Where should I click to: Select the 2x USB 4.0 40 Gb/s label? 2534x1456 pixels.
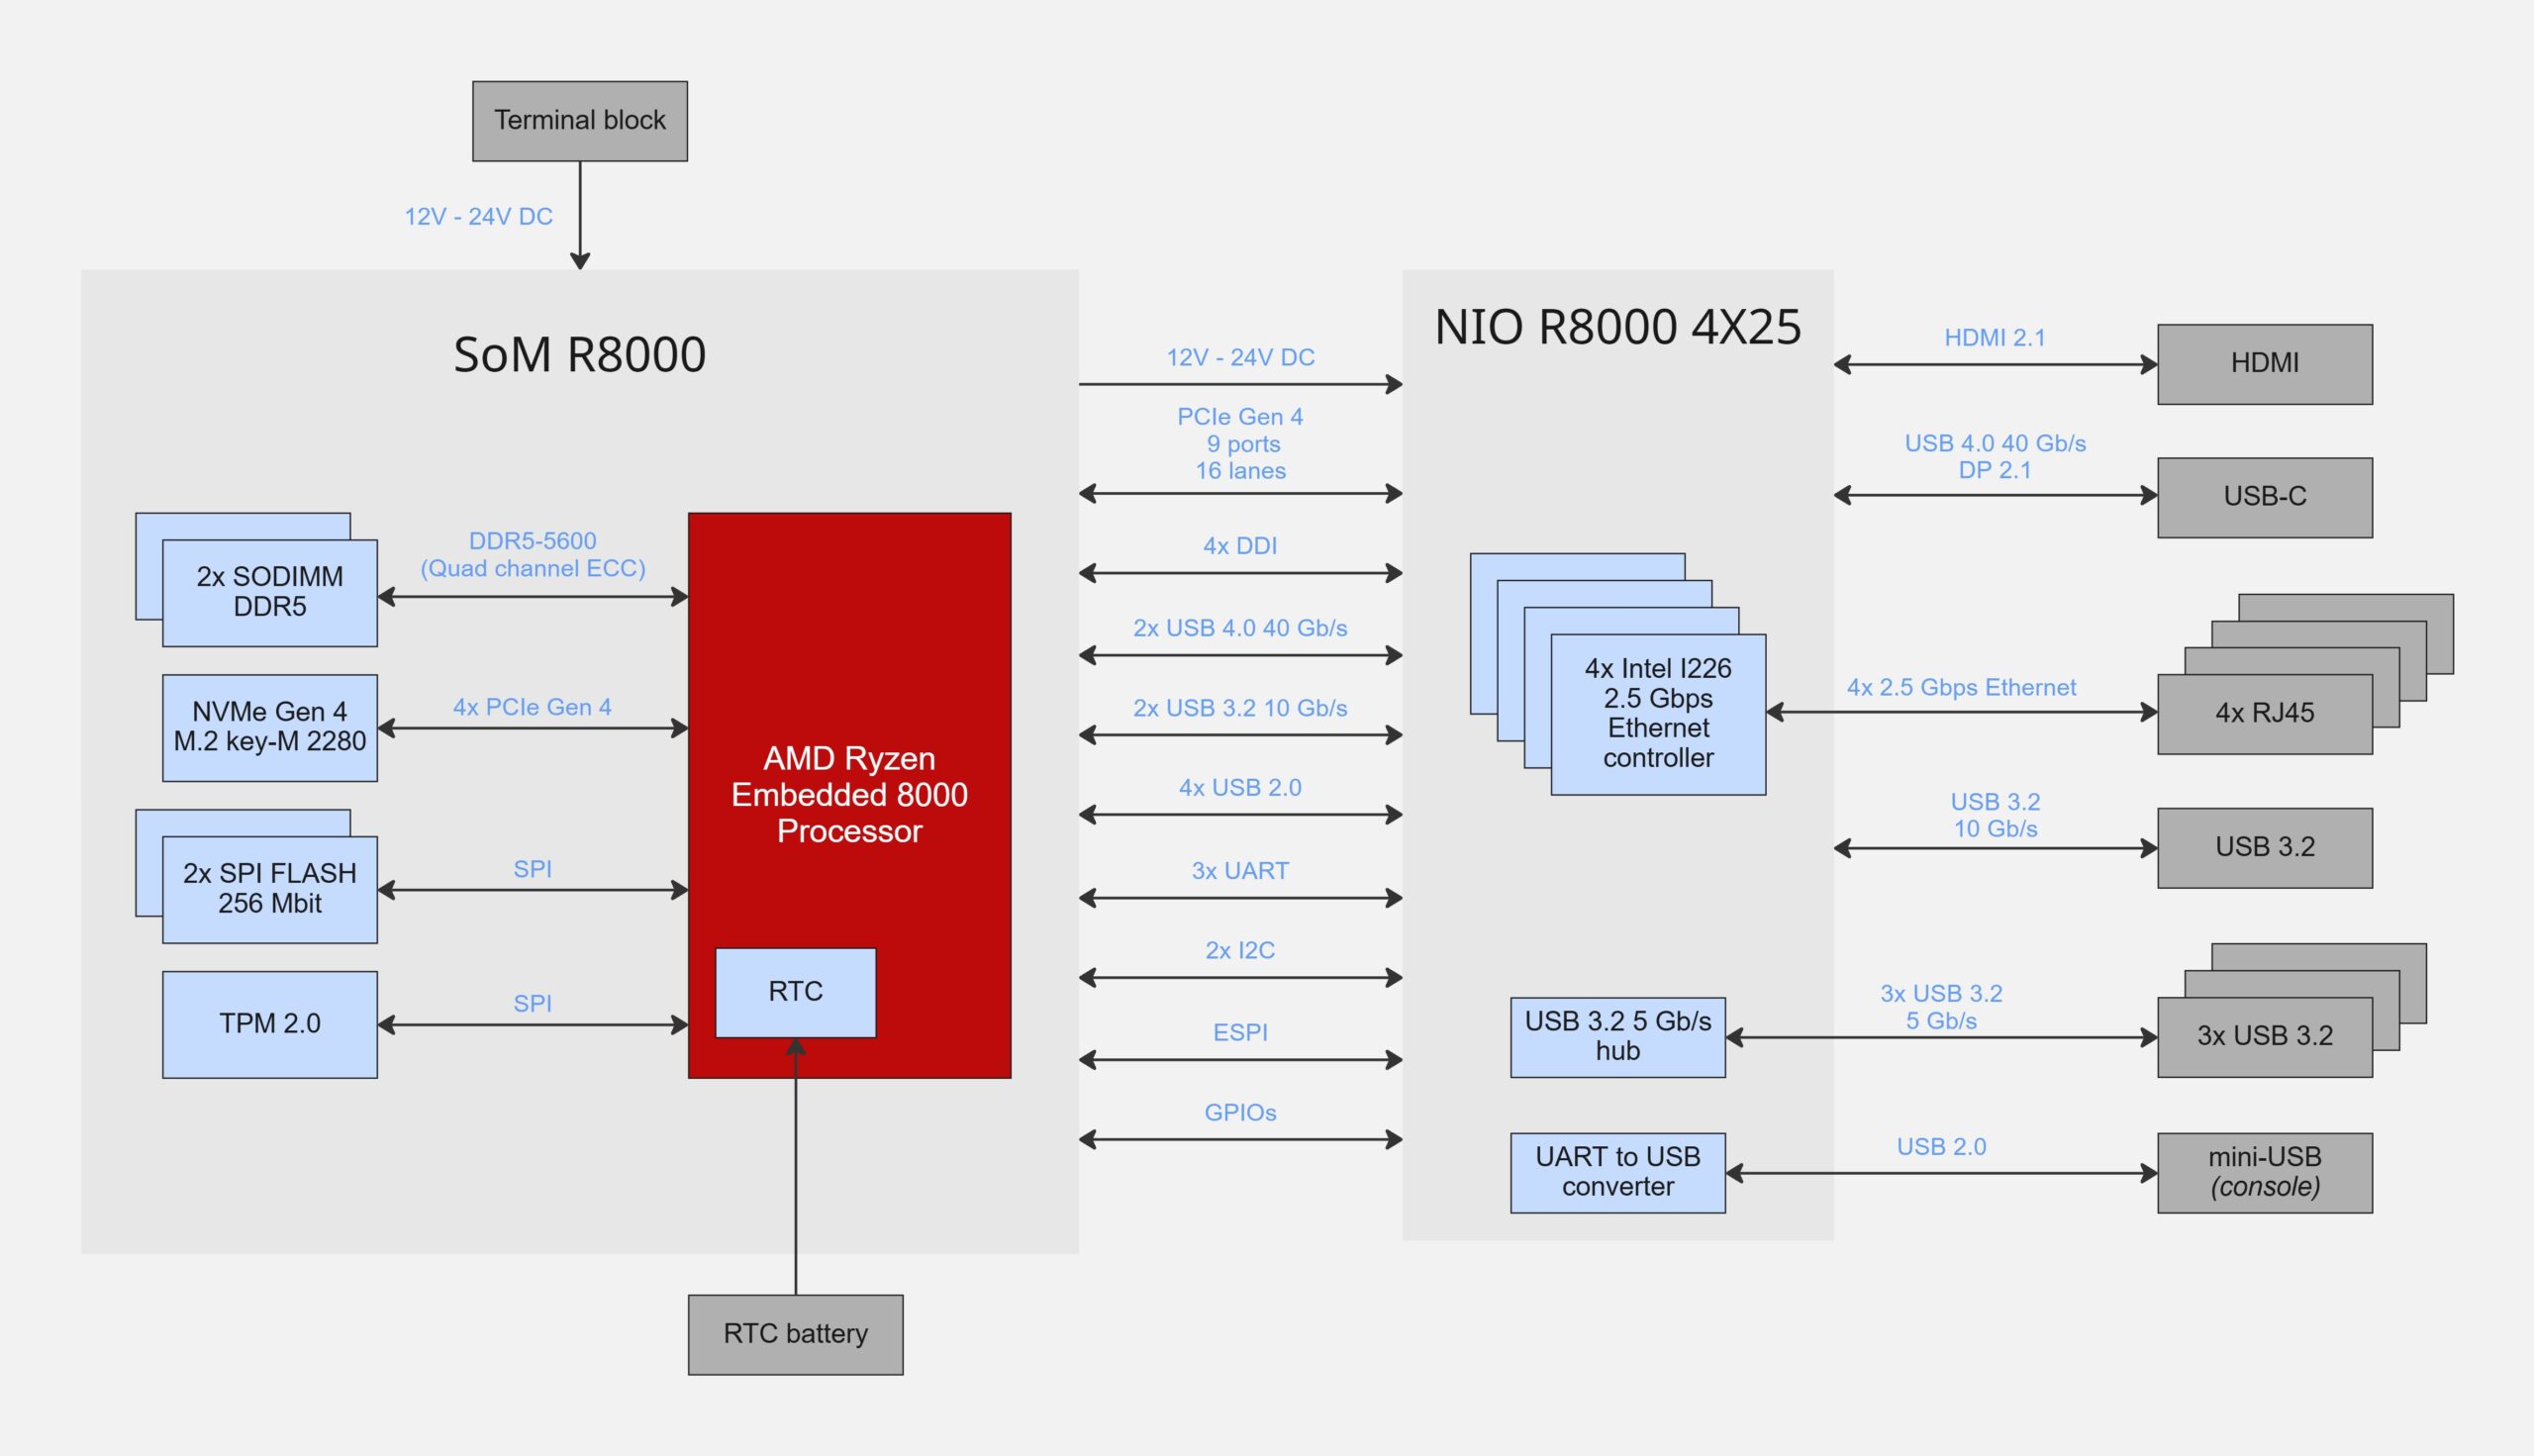click(1240, 628)
